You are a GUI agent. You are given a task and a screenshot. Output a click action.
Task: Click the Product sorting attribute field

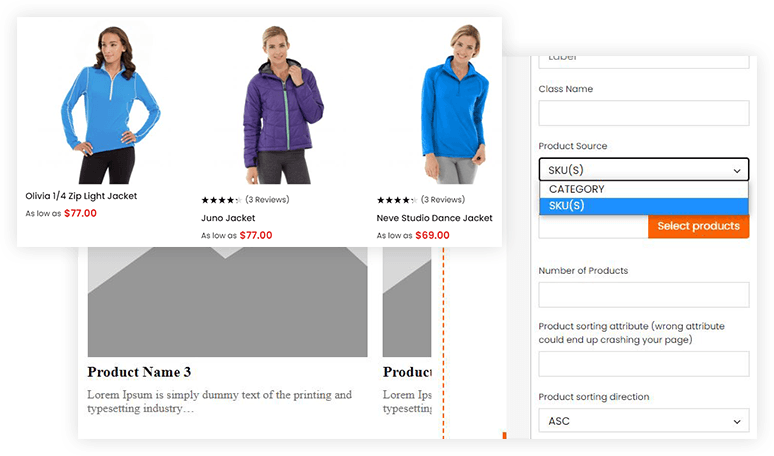coord(644,364)
